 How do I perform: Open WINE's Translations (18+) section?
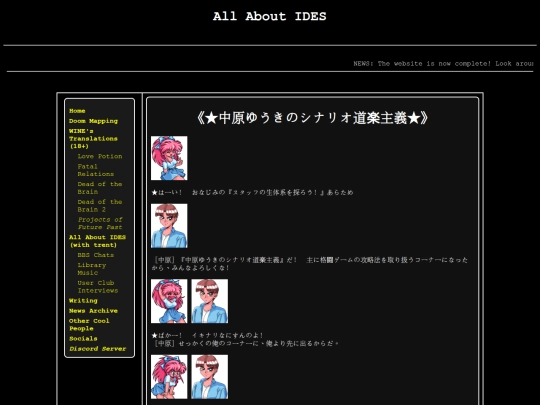(x=93, y=138)
